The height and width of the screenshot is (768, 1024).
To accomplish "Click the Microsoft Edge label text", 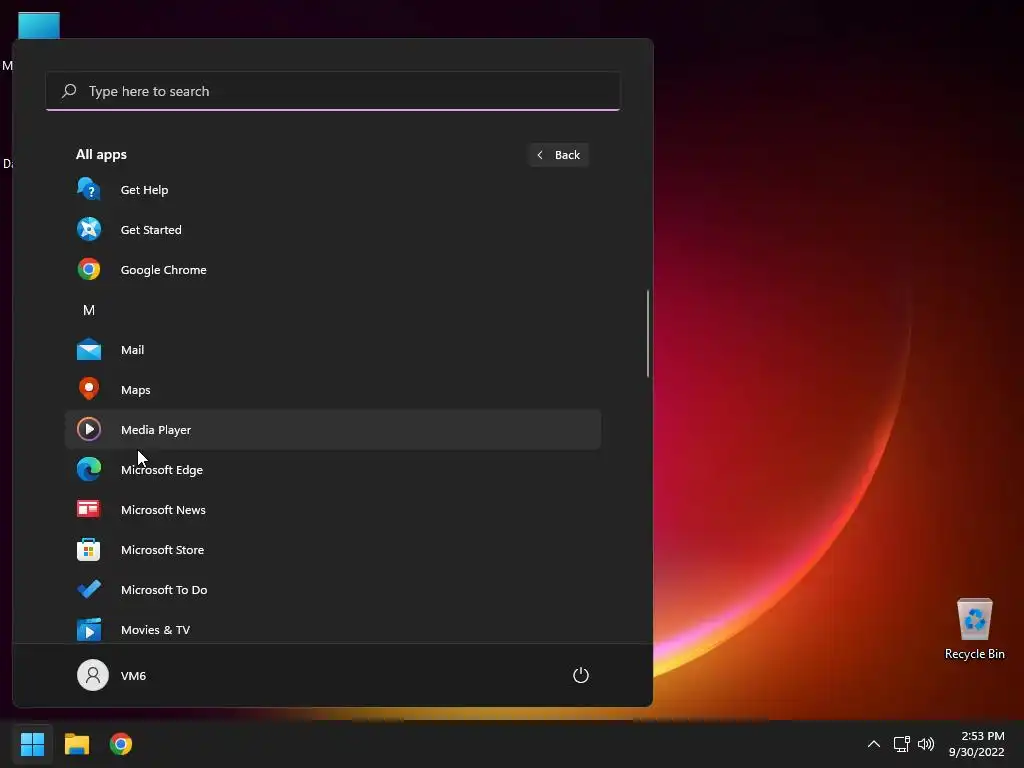I will tap(162, 470).
